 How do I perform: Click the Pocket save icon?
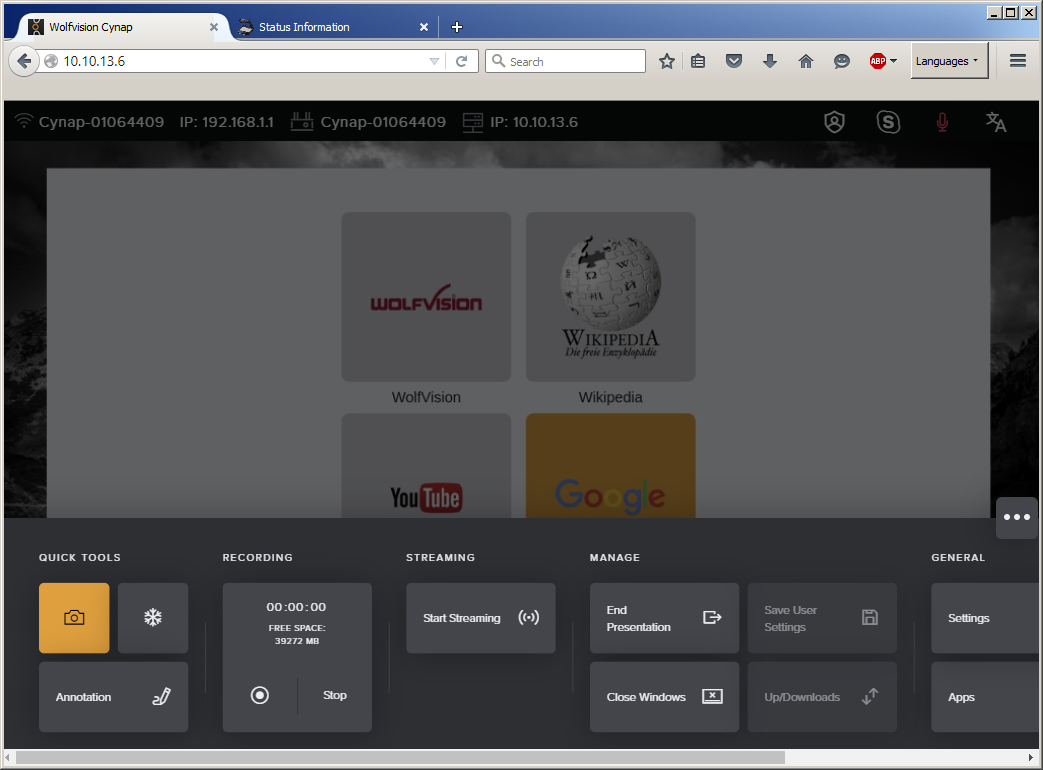point(734,61)
